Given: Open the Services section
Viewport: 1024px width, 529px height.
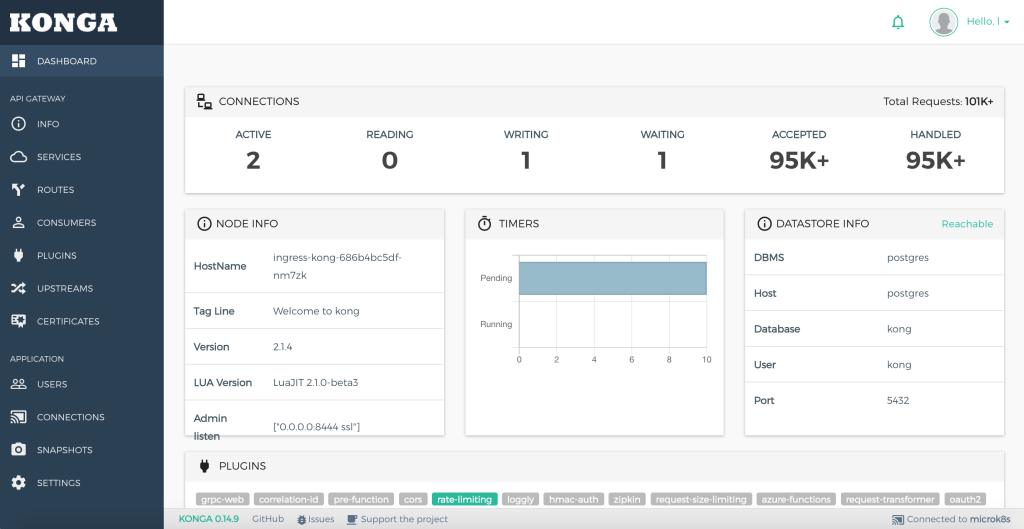Looking at the screenshot, I should (x=82, y=157).
